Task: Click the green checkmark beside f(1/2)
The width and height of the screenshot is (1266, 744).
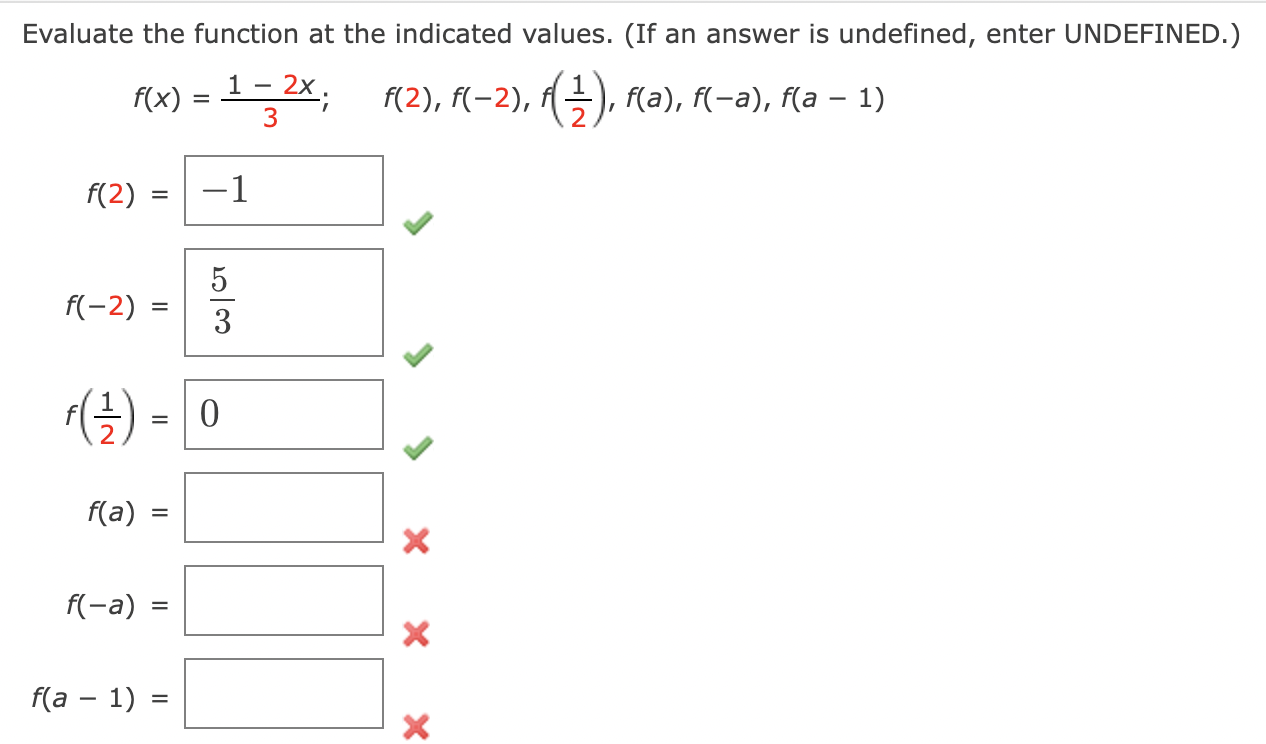Action: tap(419, 447)
